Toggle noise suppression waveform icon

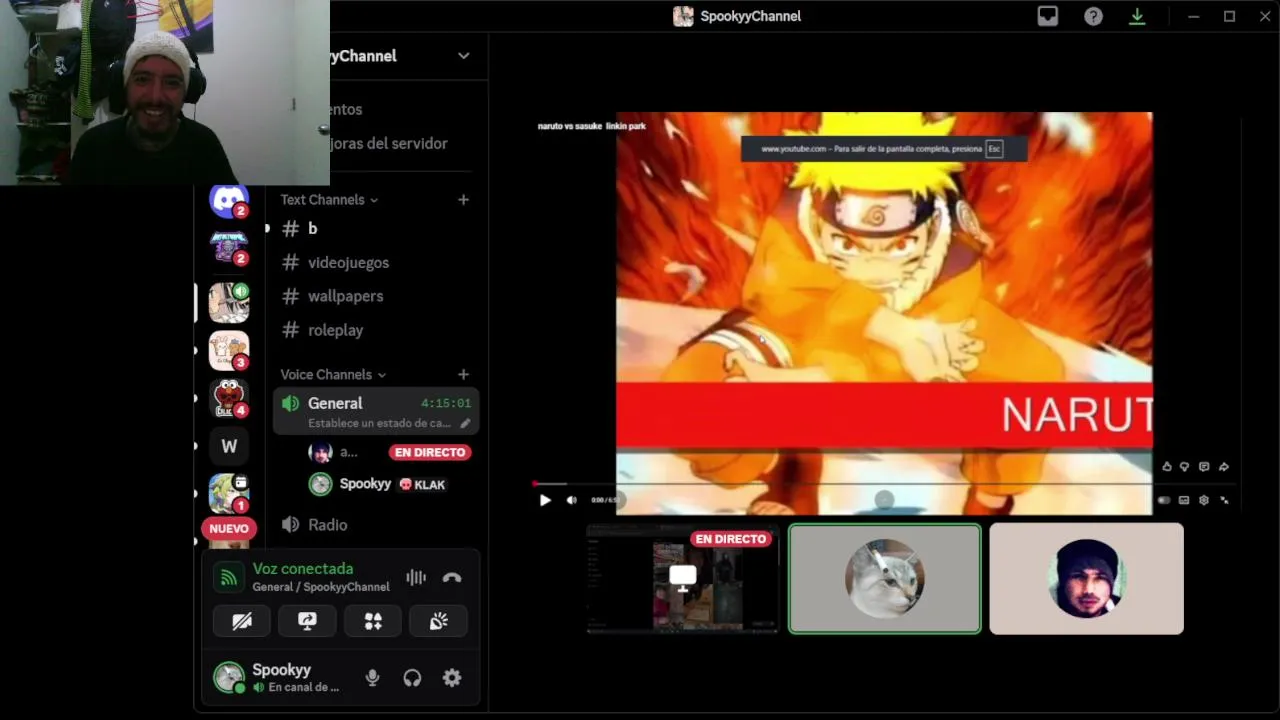(416, 577)
